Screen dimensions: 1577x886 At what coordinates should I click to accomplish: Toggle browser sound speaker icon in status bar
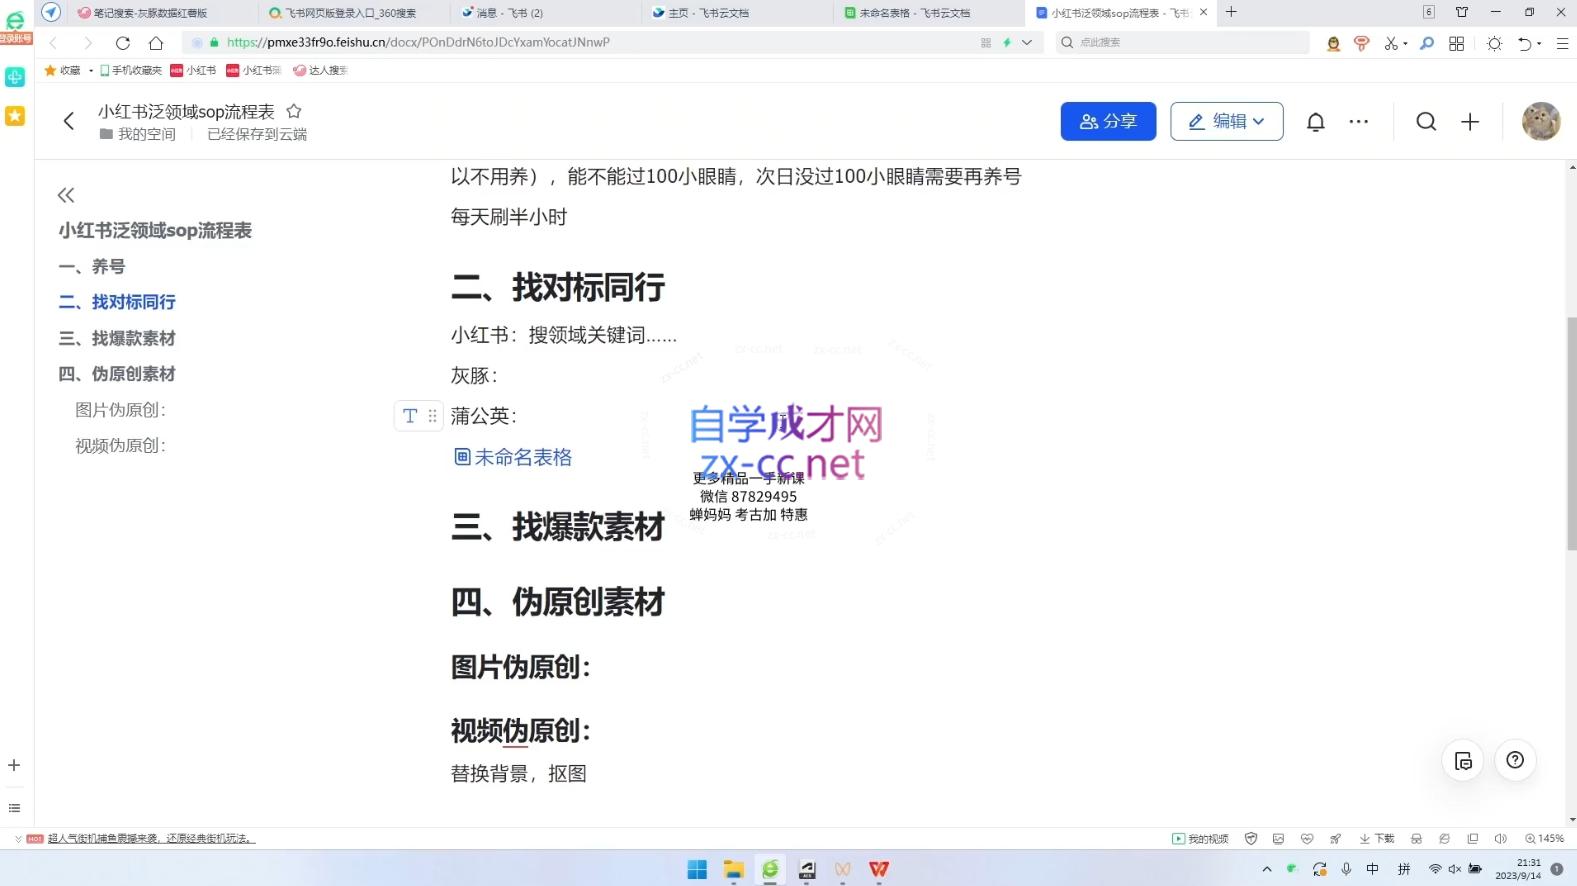pyautogui.click(x=1500, y=839)
